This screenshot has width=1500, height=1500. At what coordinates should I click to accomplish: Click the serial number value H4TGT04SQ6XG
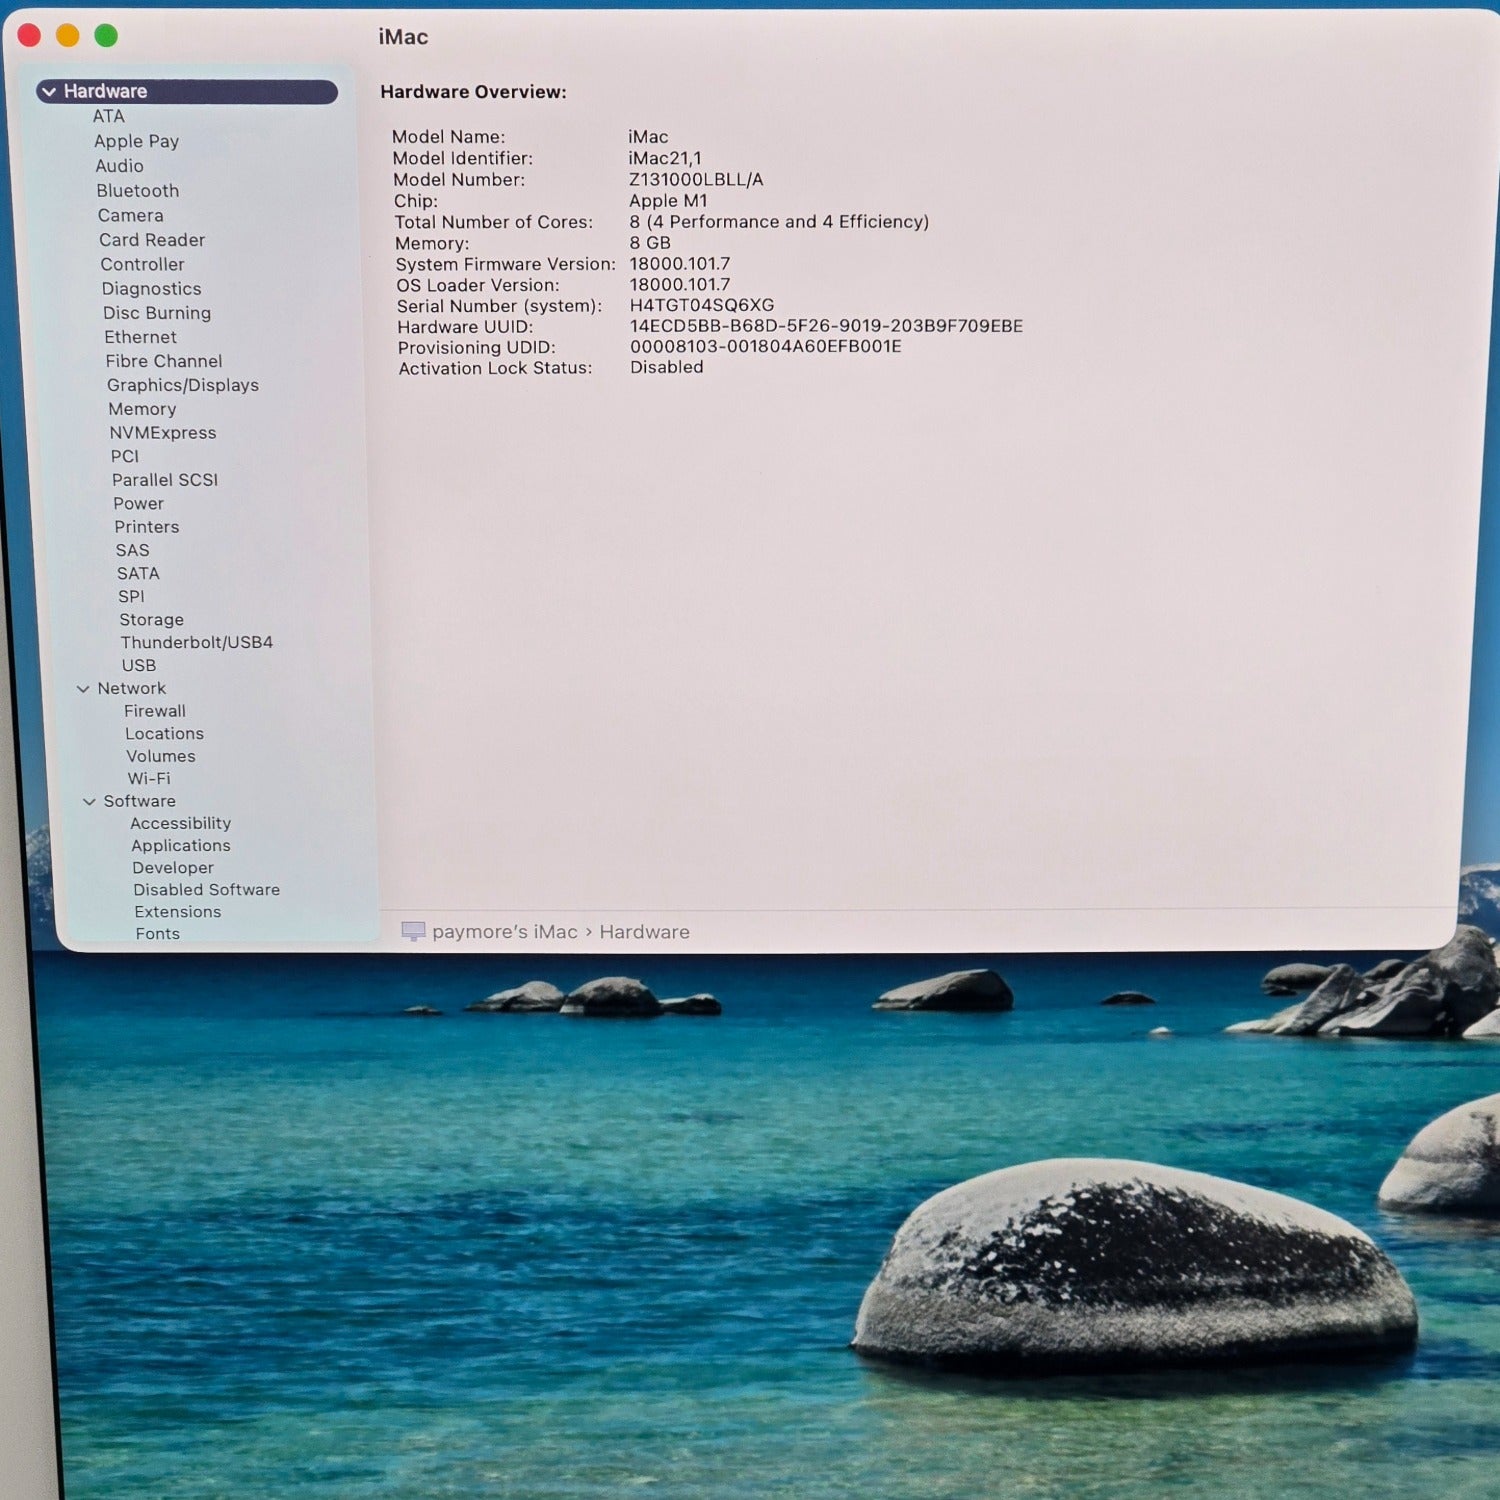point(701,305)
